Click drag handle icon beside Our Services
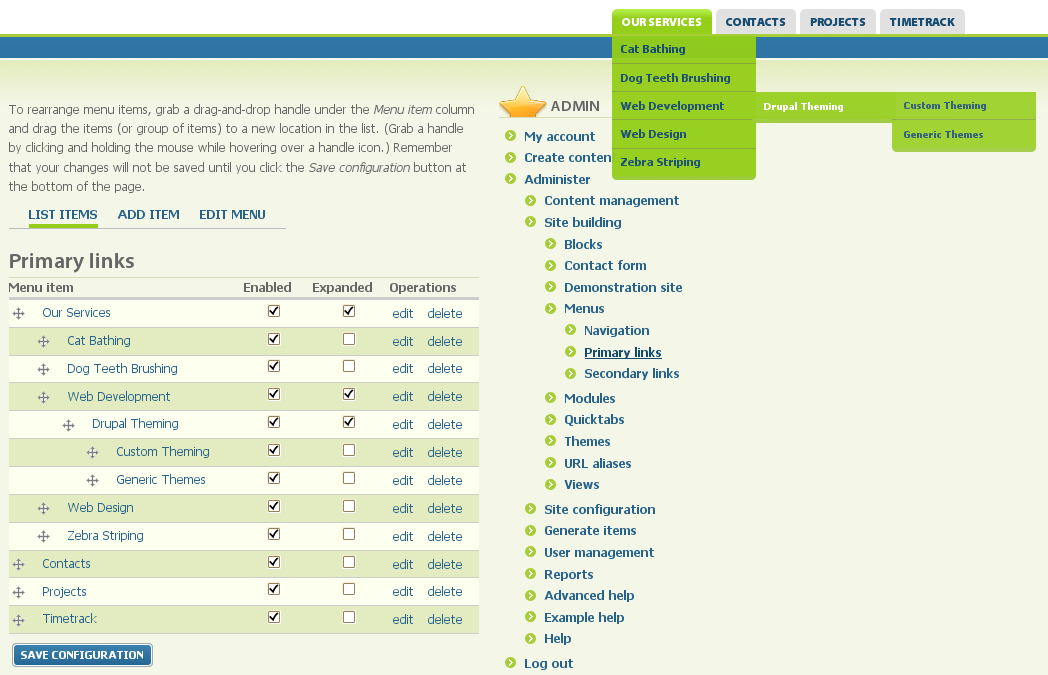Viewport: 1048px width, 675px height. [18, 314]
